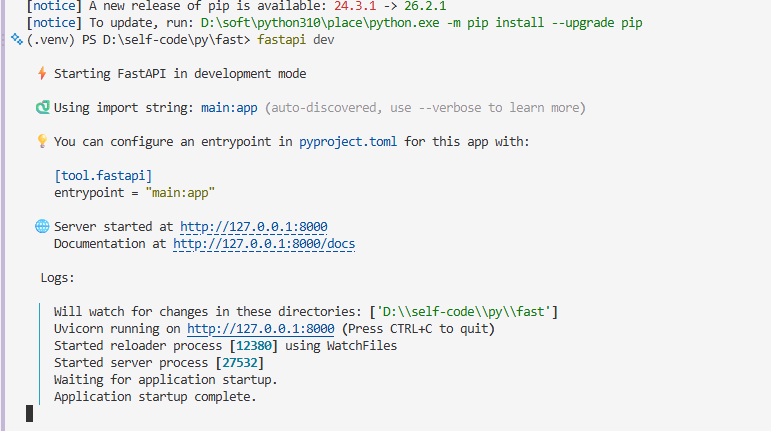Click the light bulb tip icon
This screenshot has height=431, width=771.
(42, 141)
